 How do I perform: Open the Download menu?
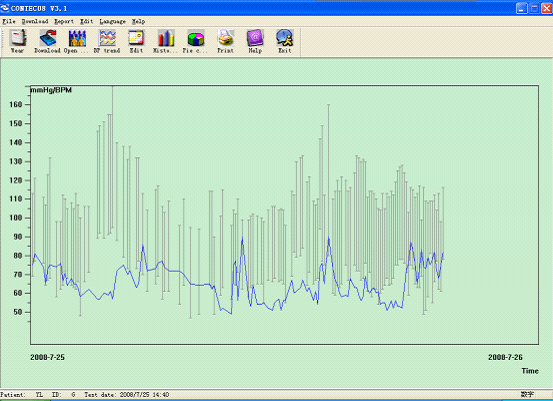tap(35, 22)
